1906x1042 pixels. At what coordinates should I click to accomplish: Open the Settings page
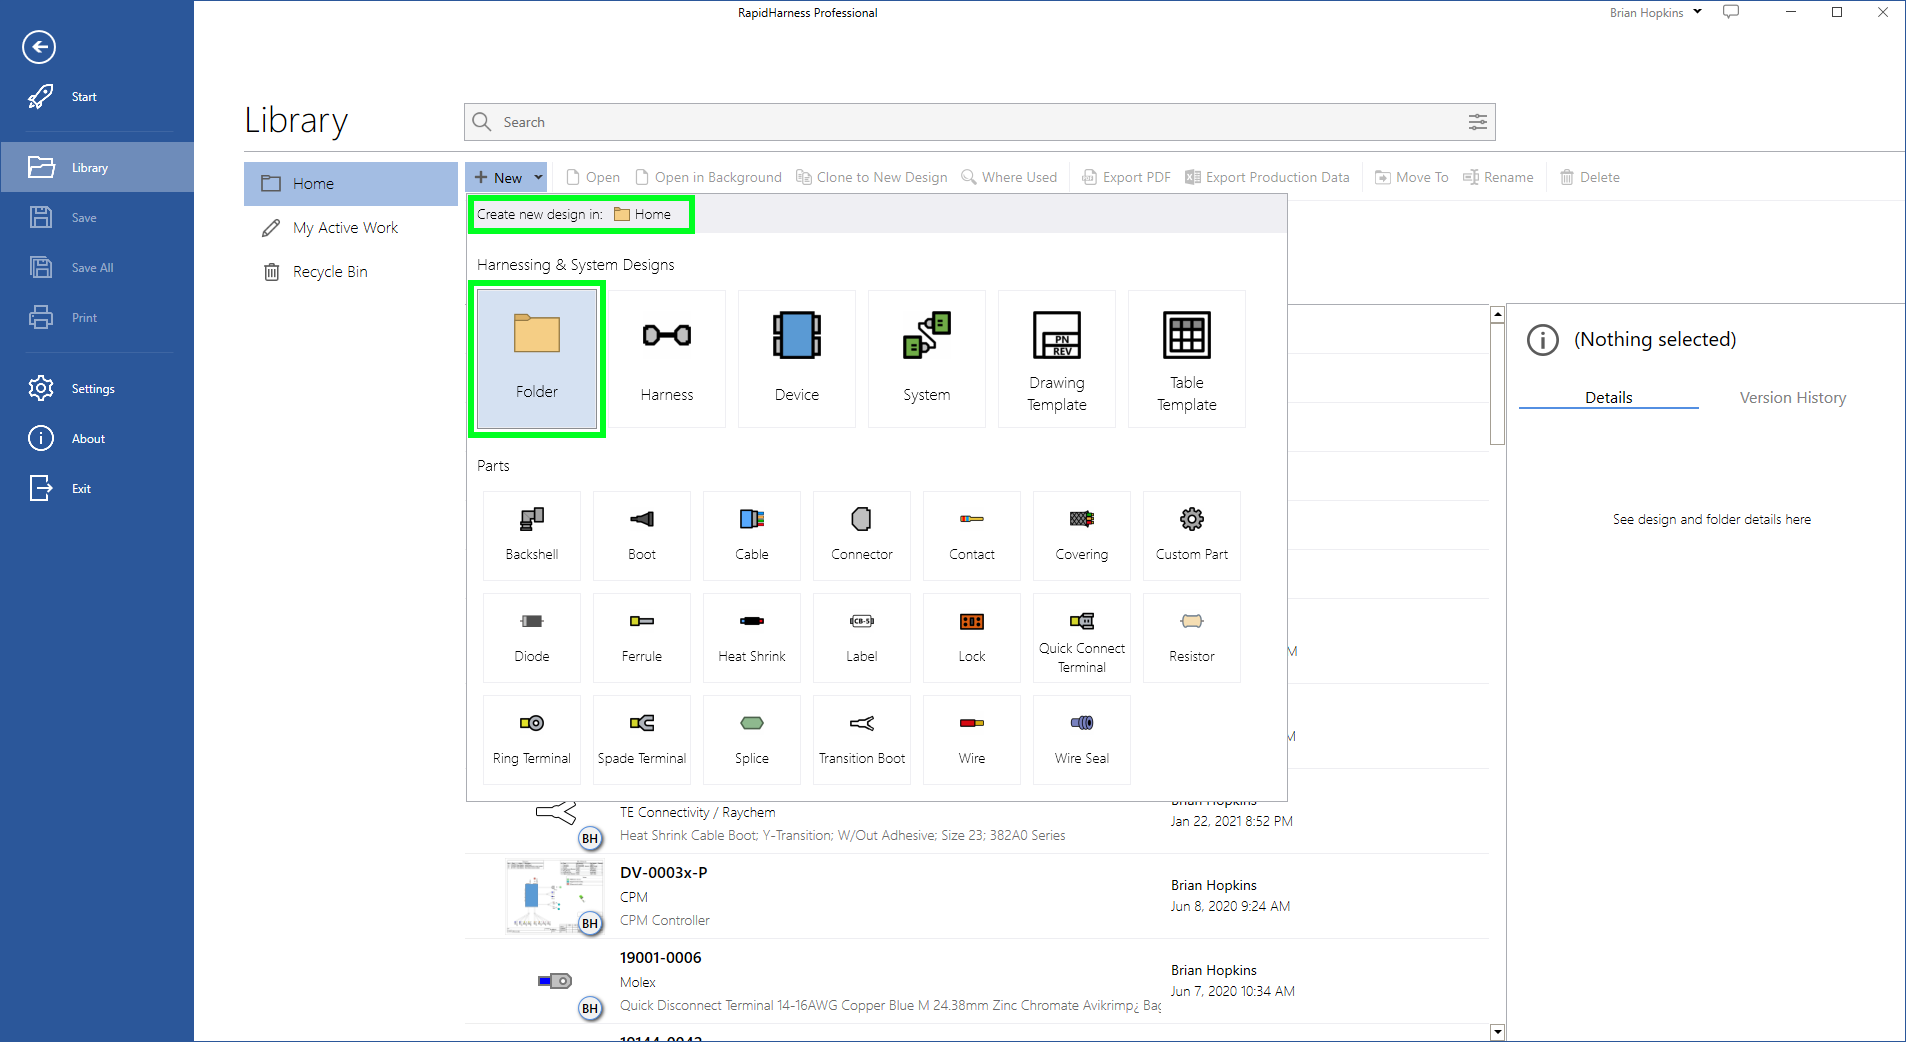(x=97, y=388)
